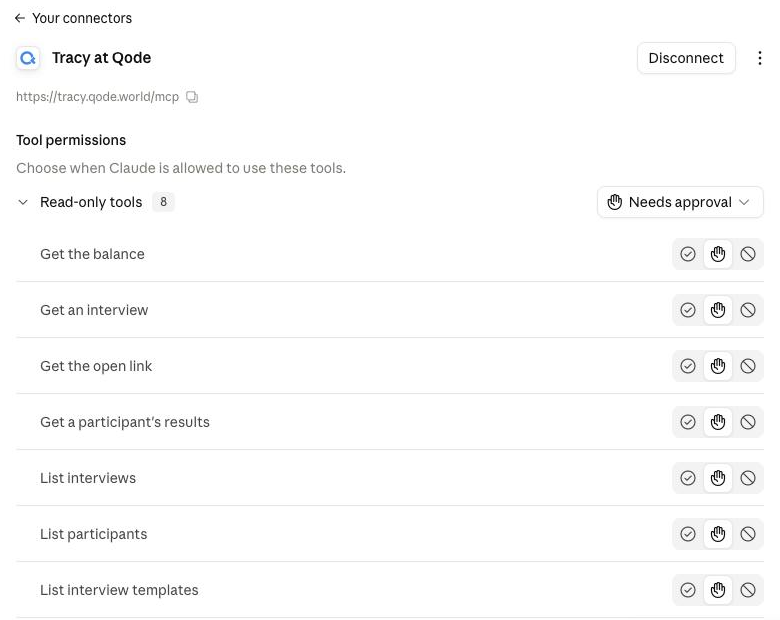Click Get a participant's results label

125,422
